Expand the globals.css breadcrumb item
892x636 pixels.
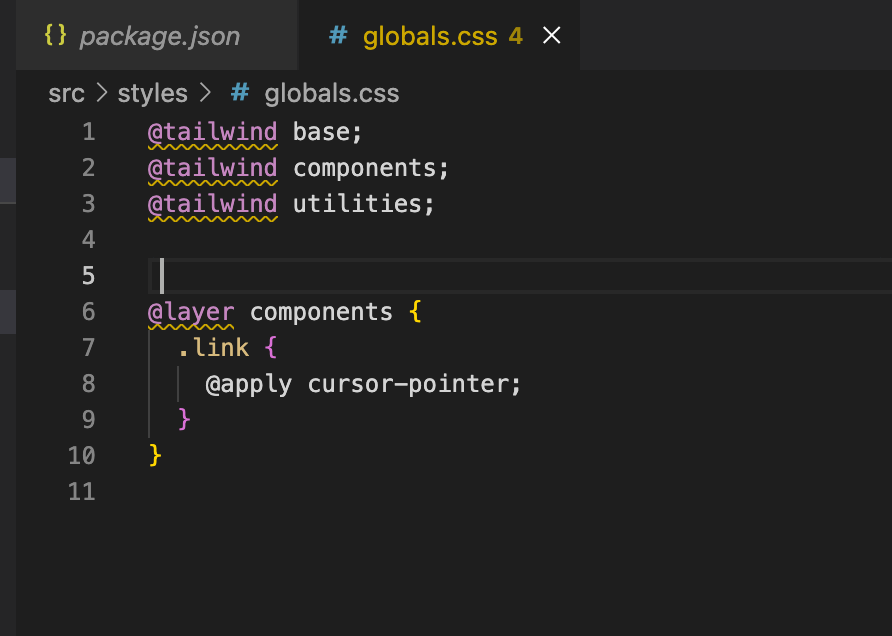331,94
